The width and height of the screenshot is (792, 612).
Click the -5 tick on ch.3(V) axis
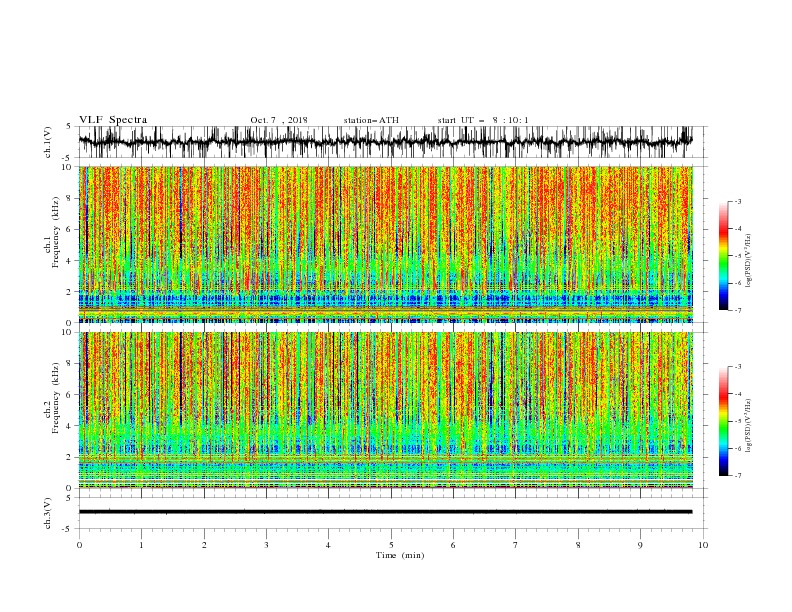68,529
